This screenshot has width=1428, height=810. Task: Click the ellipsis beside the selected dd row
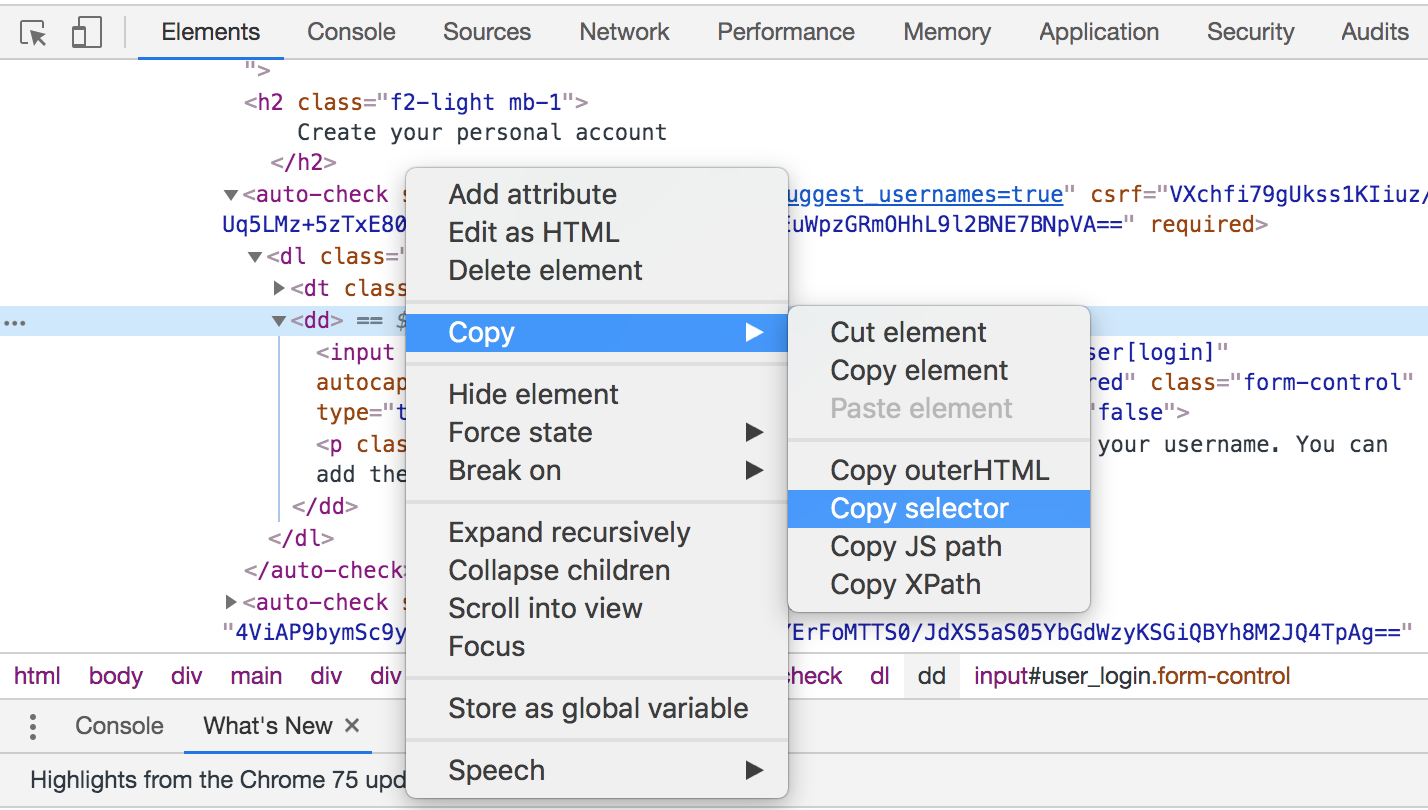click(15, 322)
